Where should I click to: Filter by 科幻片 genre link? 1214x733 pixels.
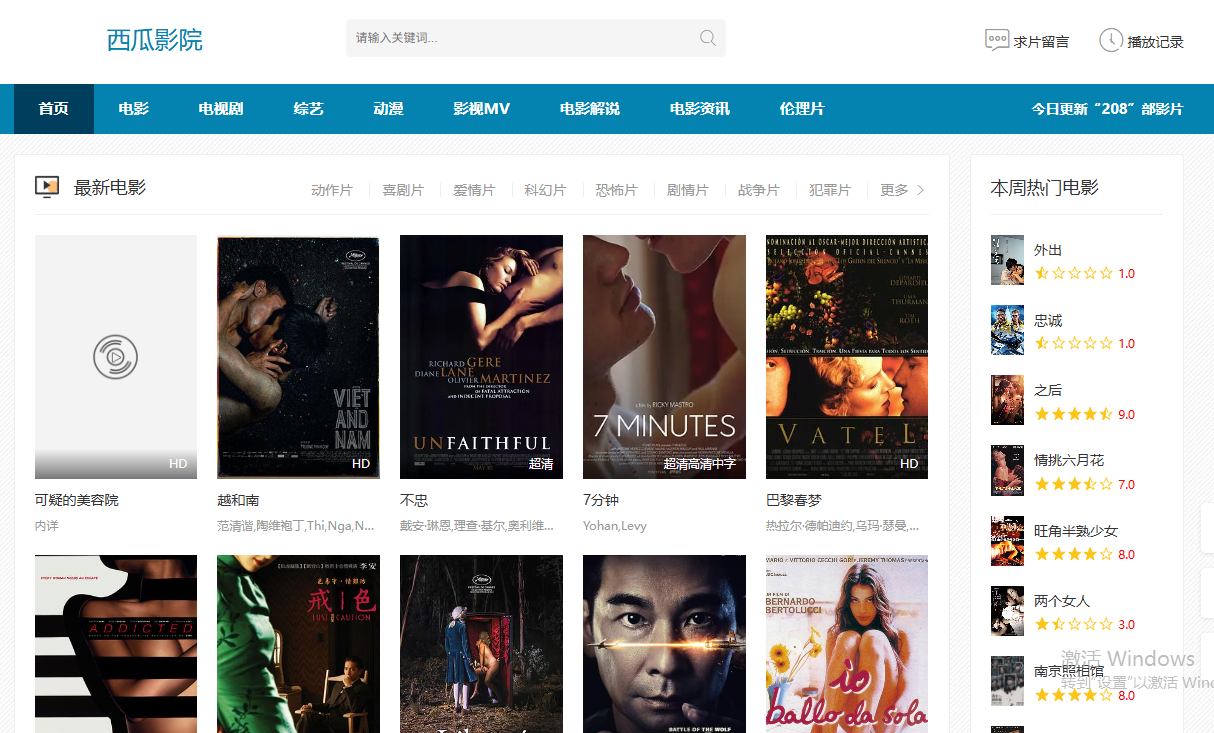[x=545, y=190]
